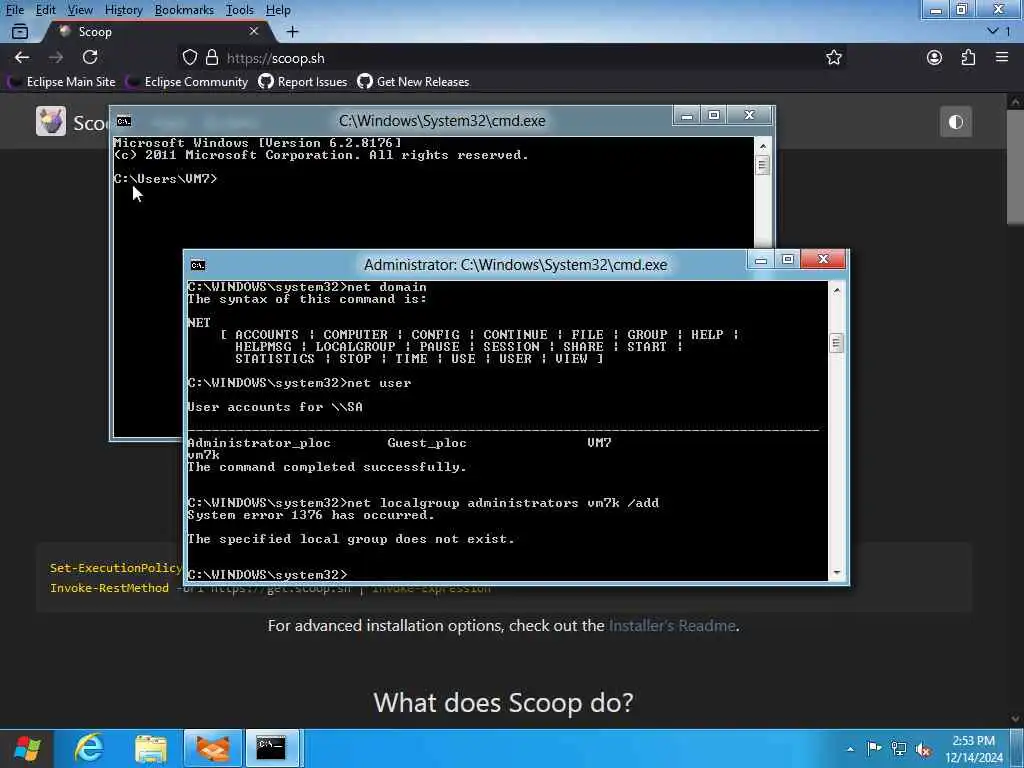The width and height of the screenshot is (1024, 768).
Task: Click the back cmd.exe window system icon
Action: [x=123, y=121]
